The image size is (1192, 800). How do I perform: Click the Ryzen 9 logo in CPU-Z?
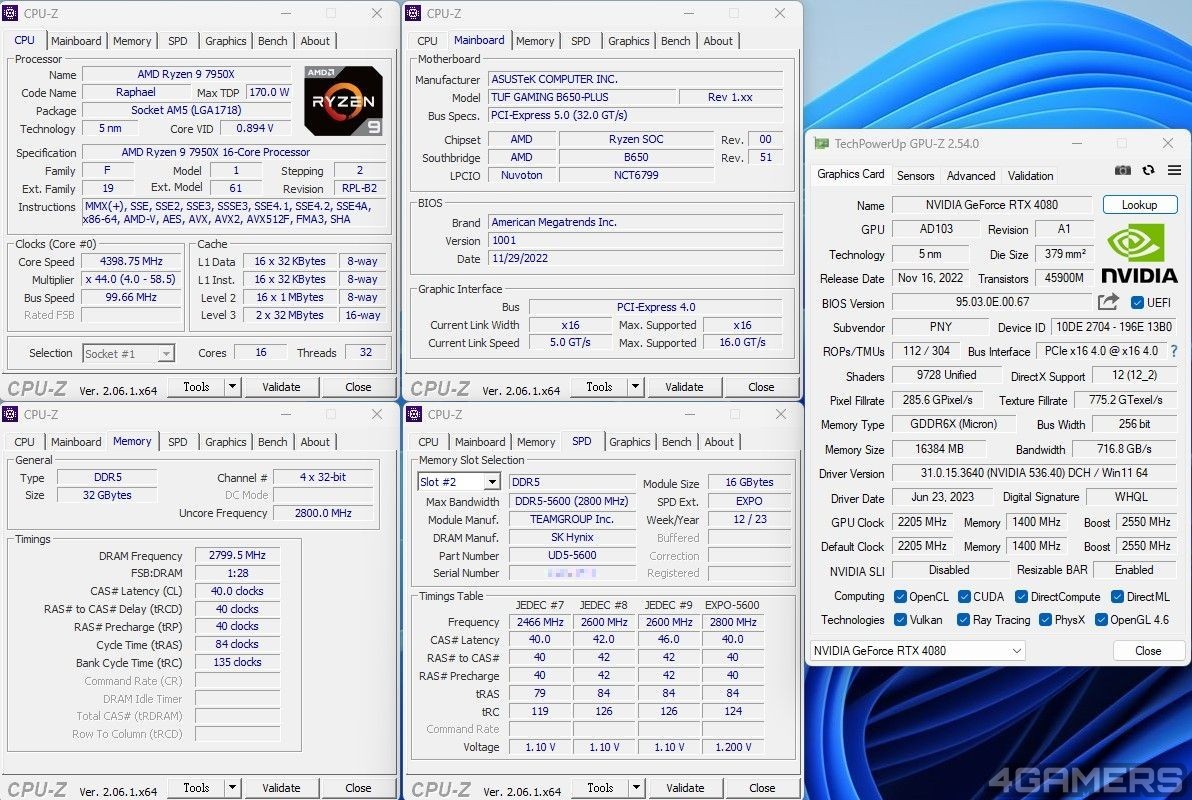[343, 100]
